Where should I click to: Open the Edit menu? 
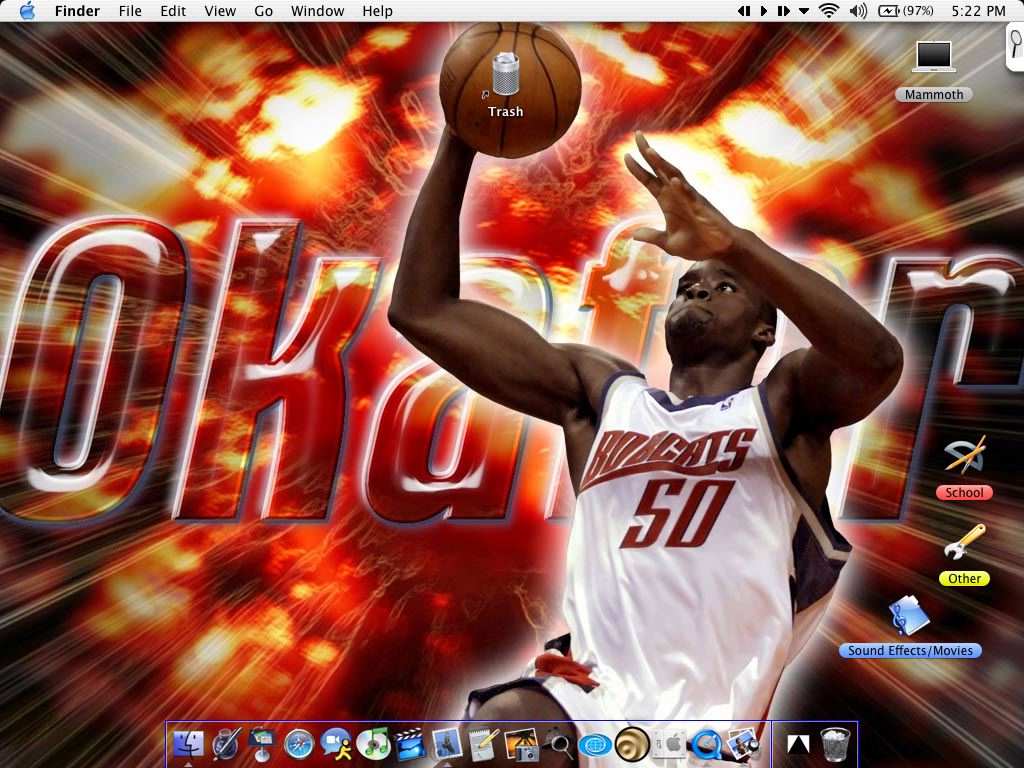point(173,11)
